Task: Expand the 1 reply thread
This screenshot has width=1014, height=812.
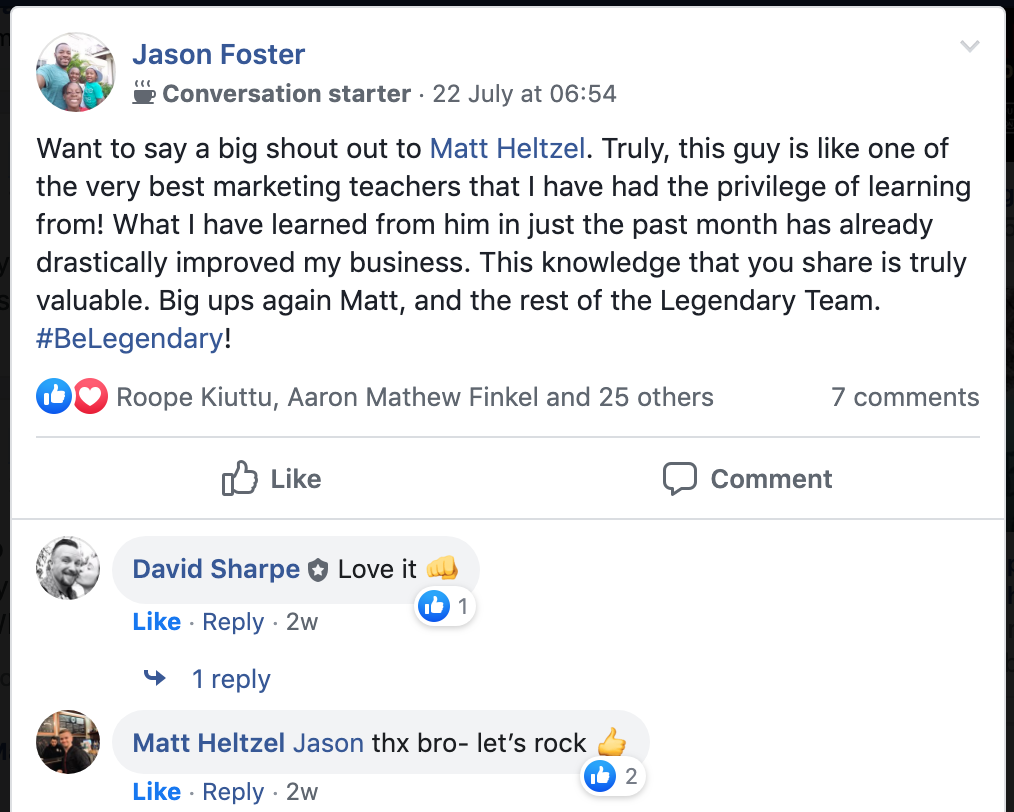Action: click(230, 679)
